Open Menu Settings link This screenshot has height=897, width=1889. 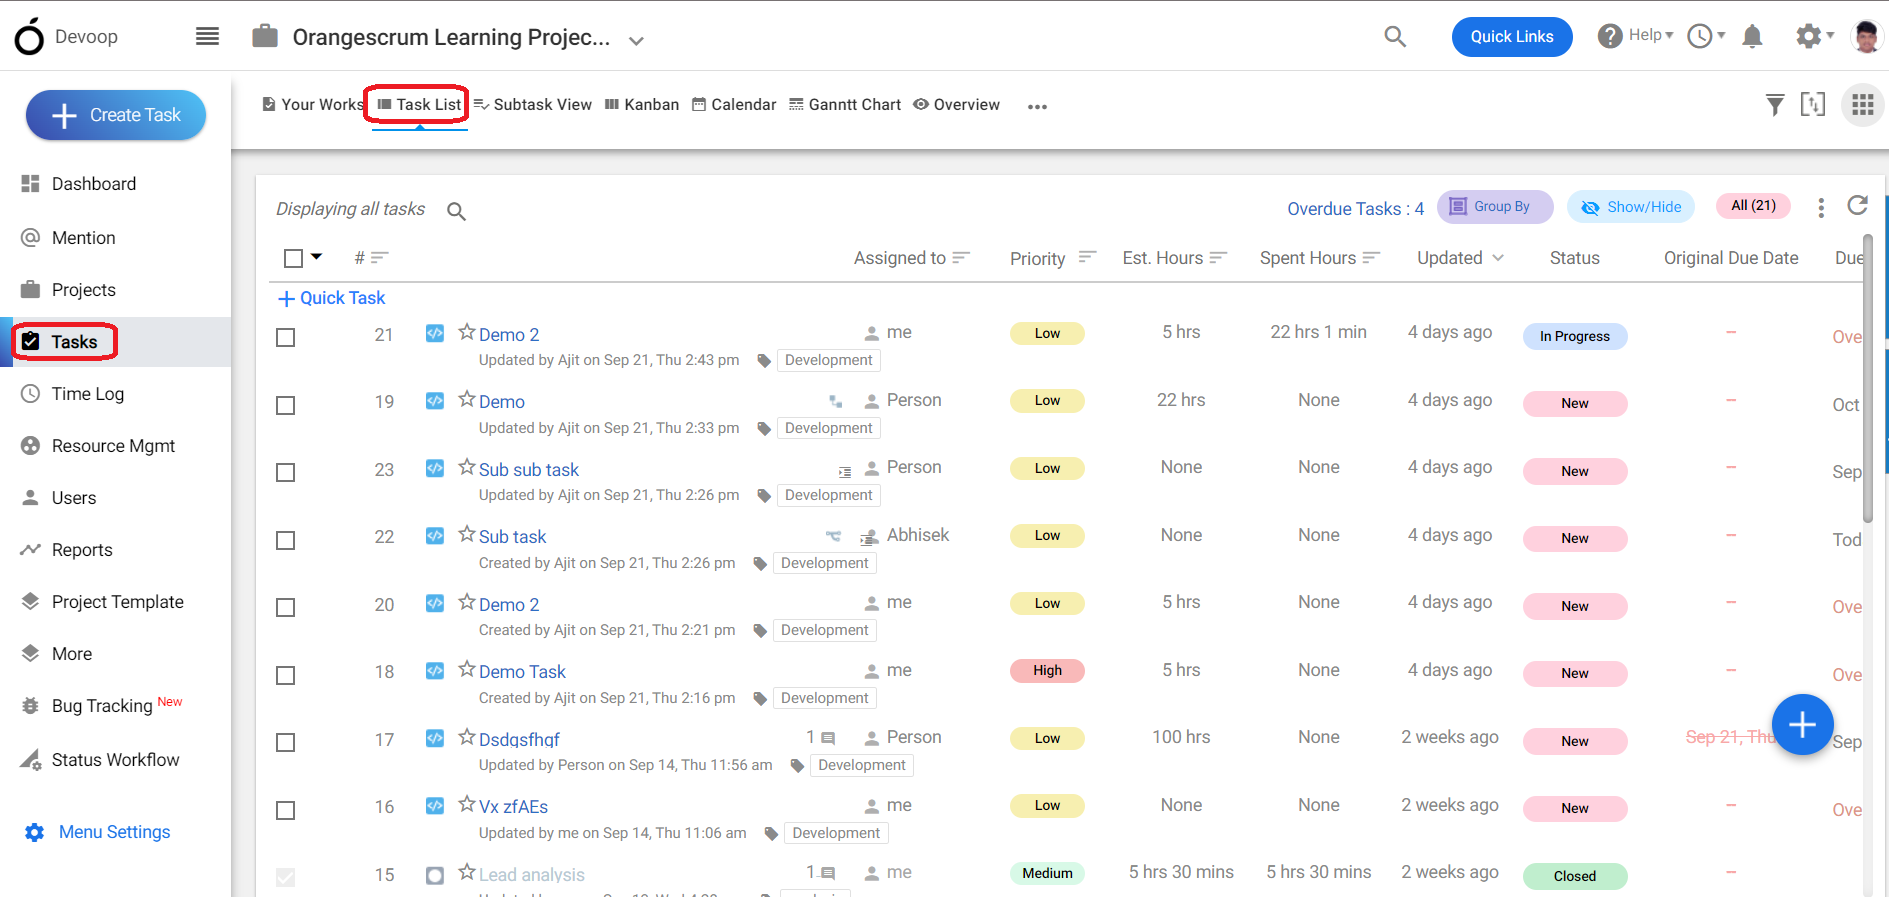tap(98, 832)
